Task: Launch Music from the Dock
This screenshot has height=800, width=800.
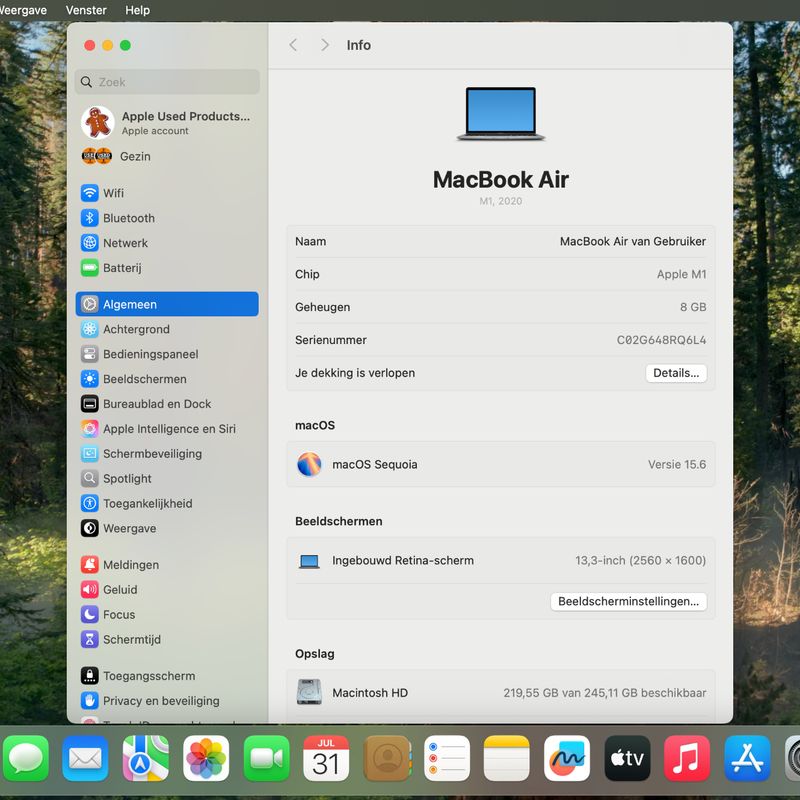Action: [687, 759]
